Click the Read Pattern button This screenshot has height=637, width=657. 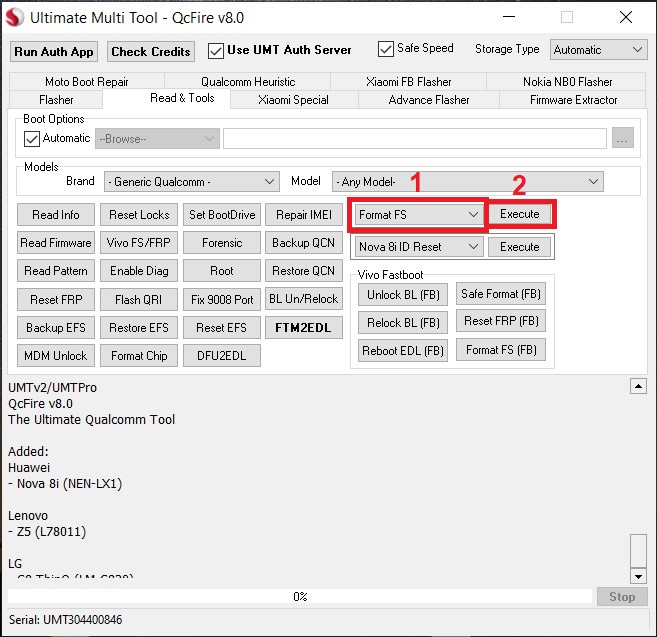56,271
